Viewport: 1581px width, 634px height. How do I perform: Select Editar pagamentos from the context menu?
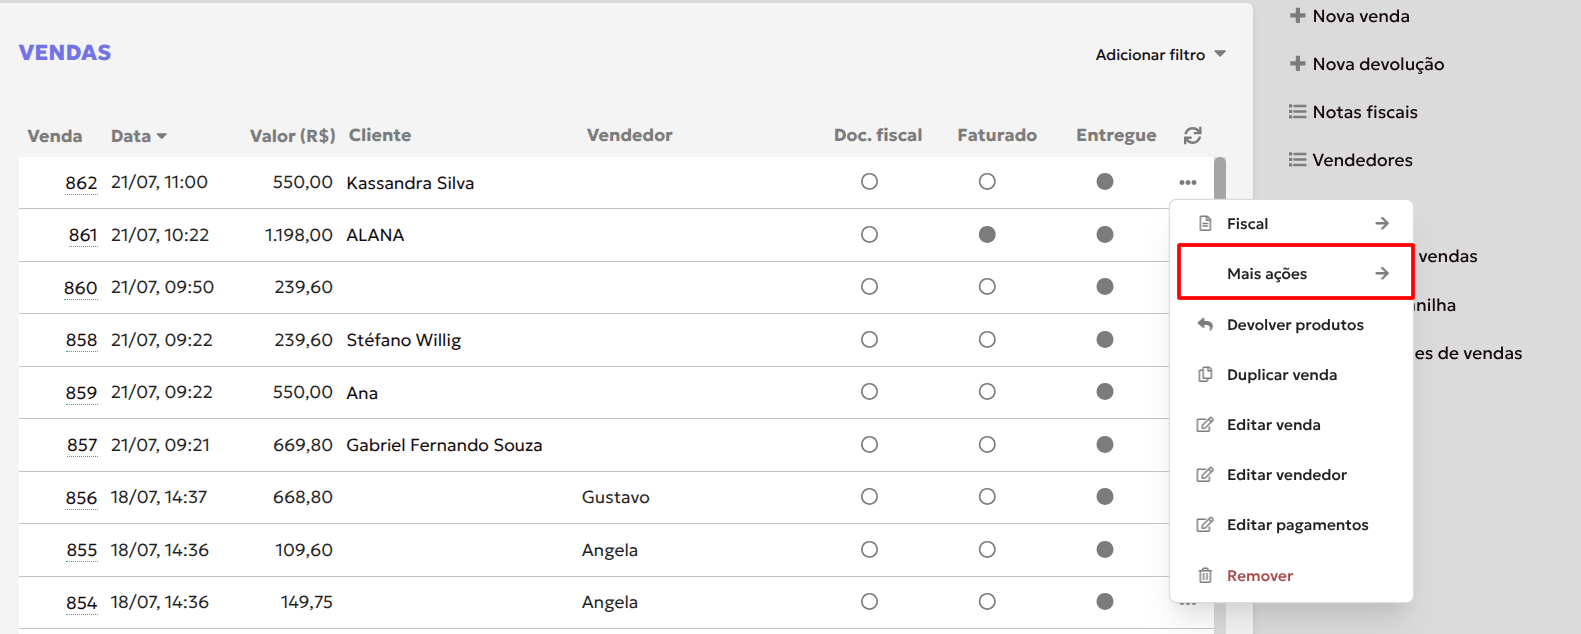(1297, 525)
